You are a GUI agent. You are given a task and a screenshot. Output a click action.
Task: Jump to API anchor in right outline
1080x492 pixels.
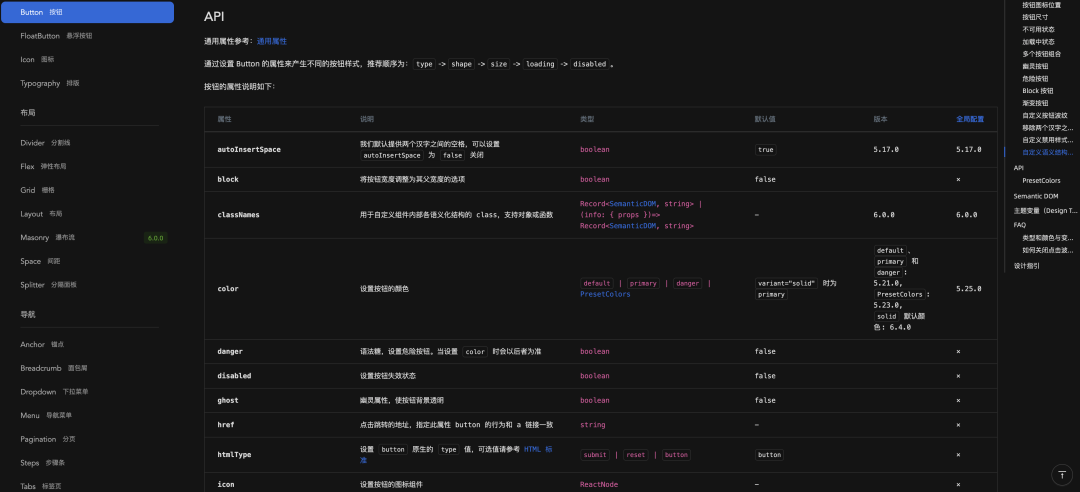1019,167
